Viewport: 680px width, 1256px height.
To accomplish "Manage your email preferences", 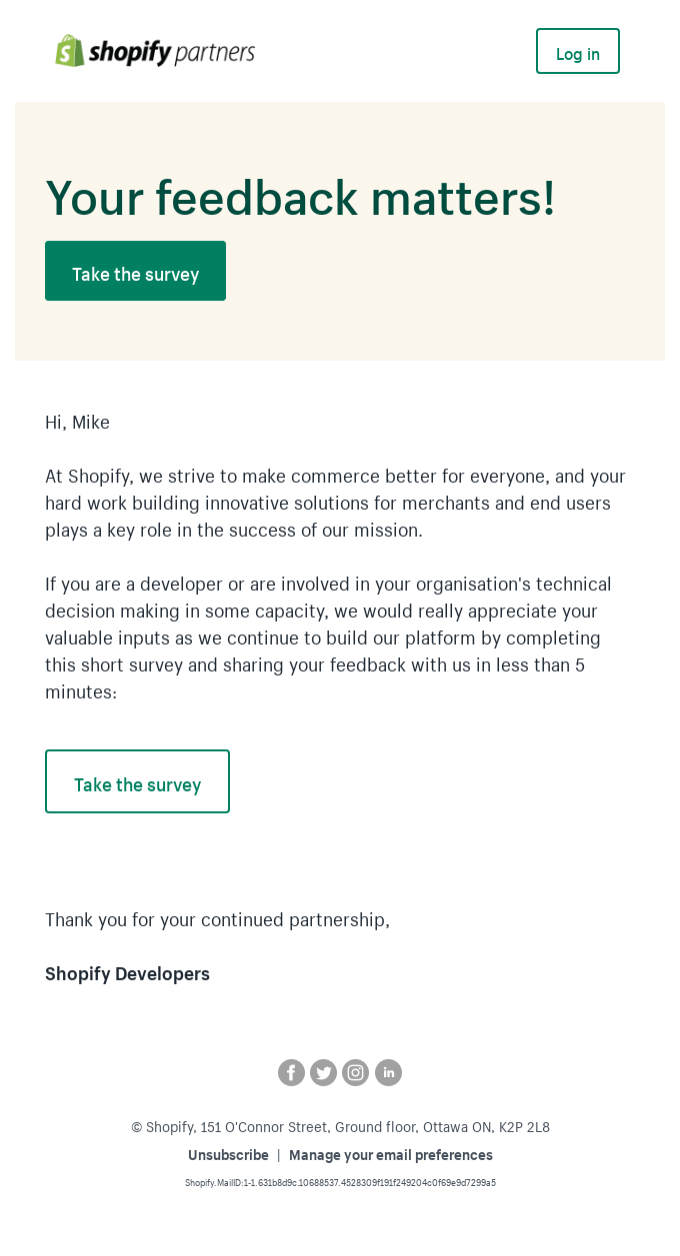I will 390,1155.
